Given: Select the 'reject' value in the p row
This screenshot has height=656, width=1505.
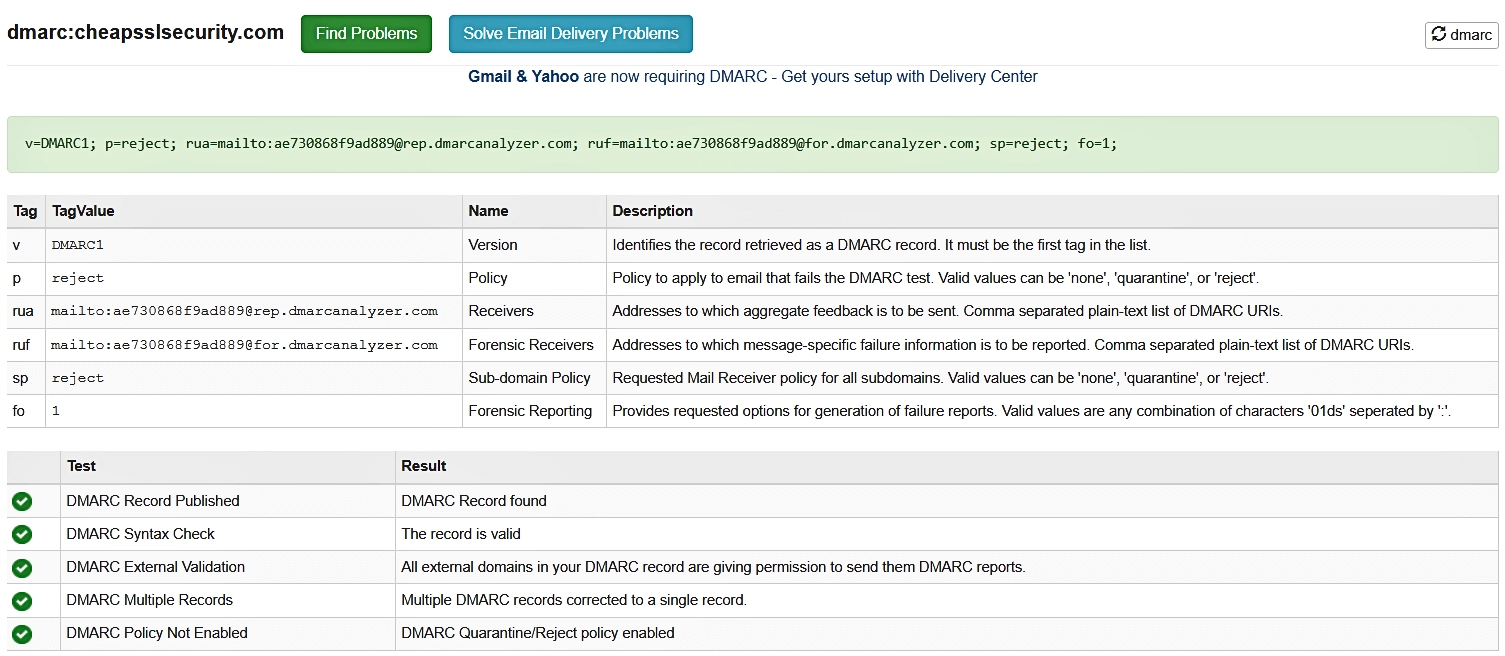Looking at the screenshot, I should (77, 278).
